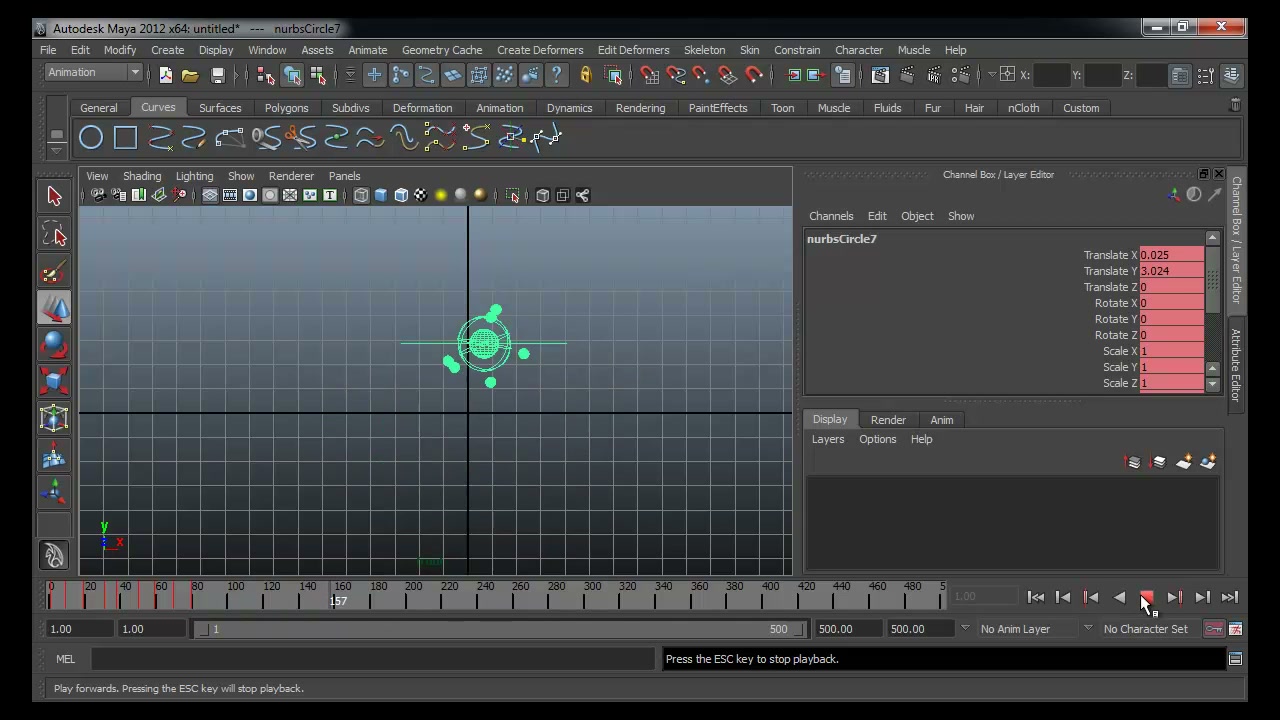The image size is (1280, 720).
Task: Toggle the viewport grid display icon
Action: [x=210, y=195]
